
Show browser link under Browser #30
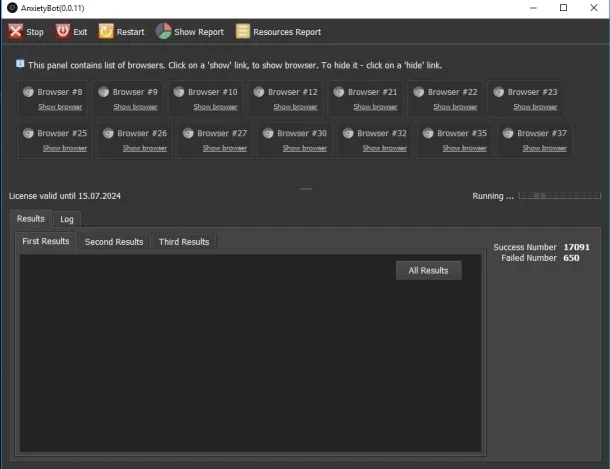point(305,148)
